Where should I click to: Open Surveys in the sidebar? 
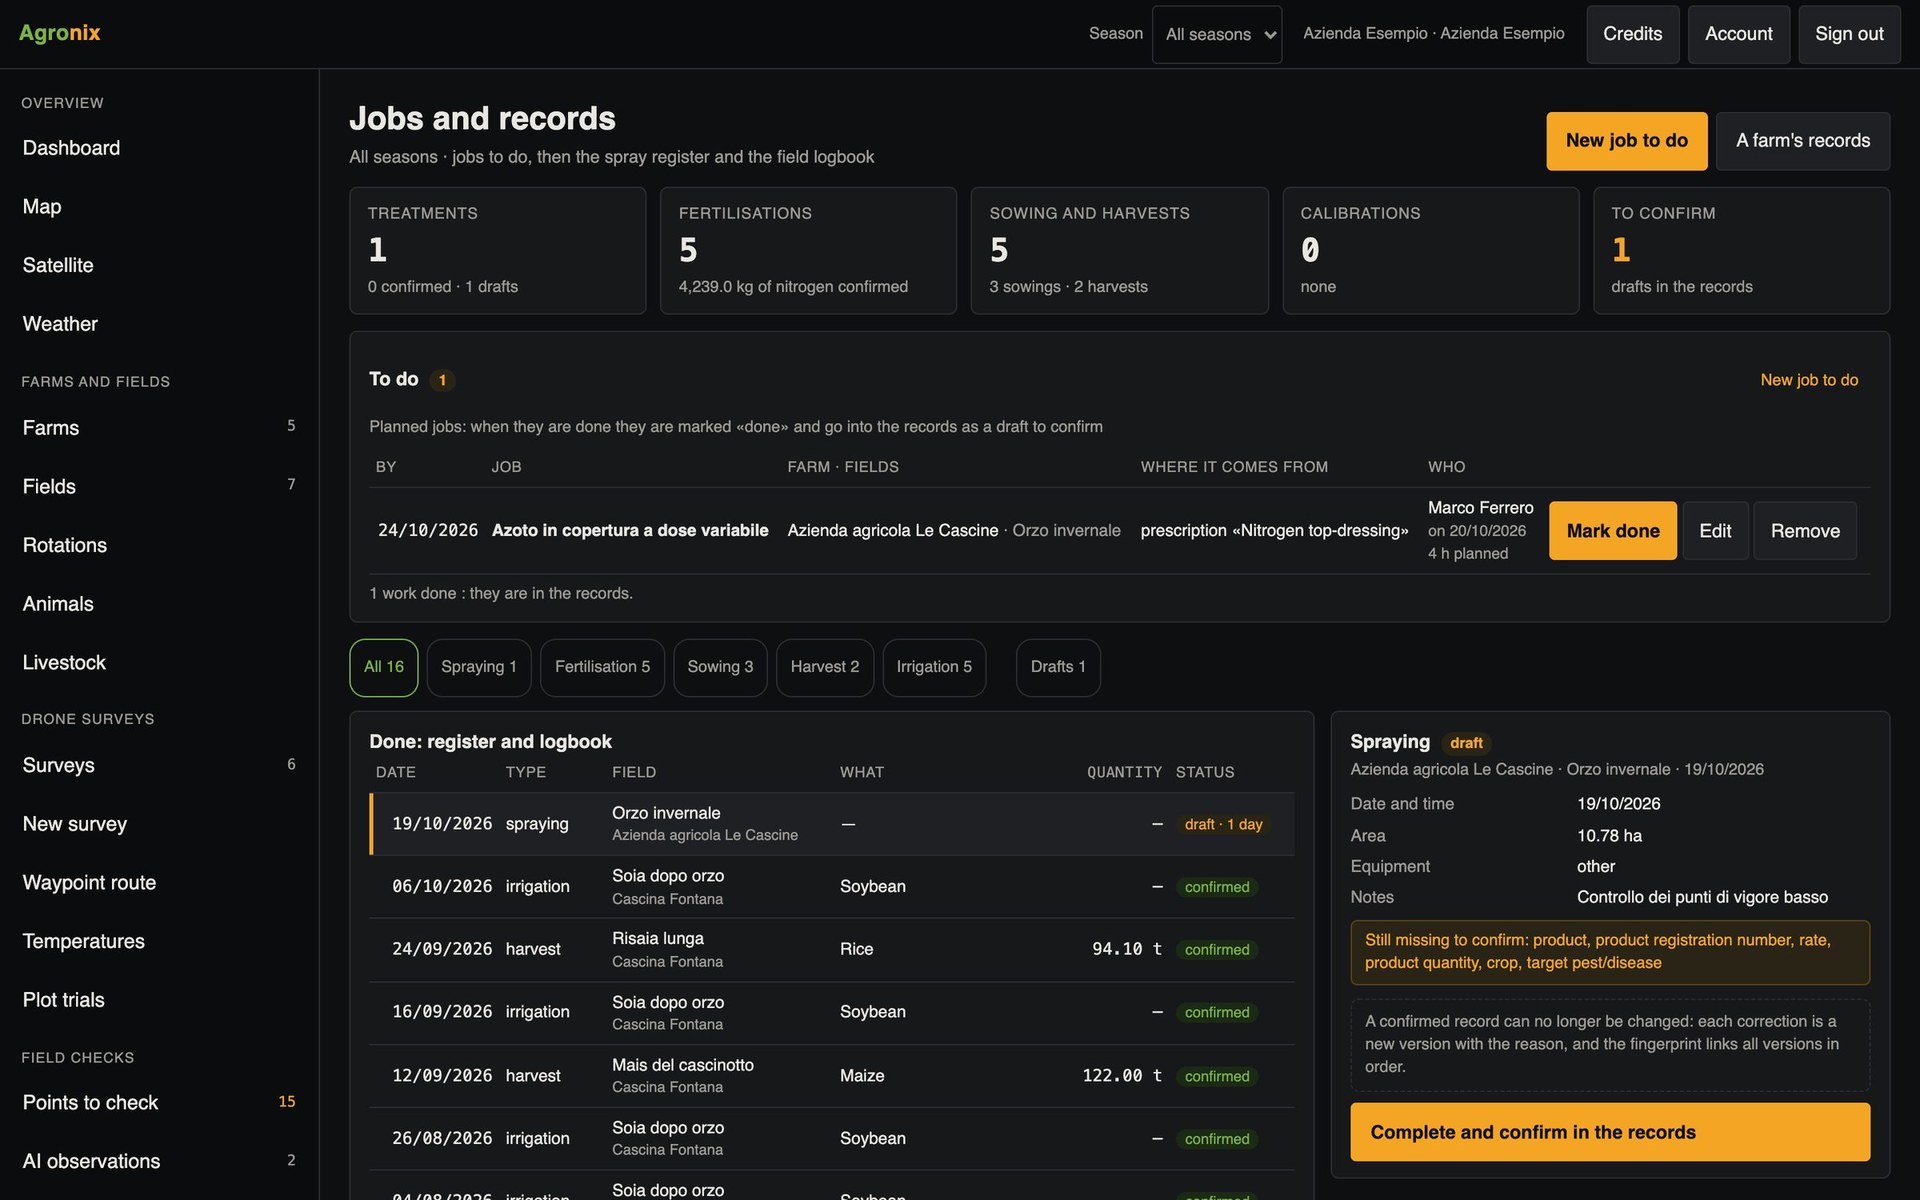point(159,766)
